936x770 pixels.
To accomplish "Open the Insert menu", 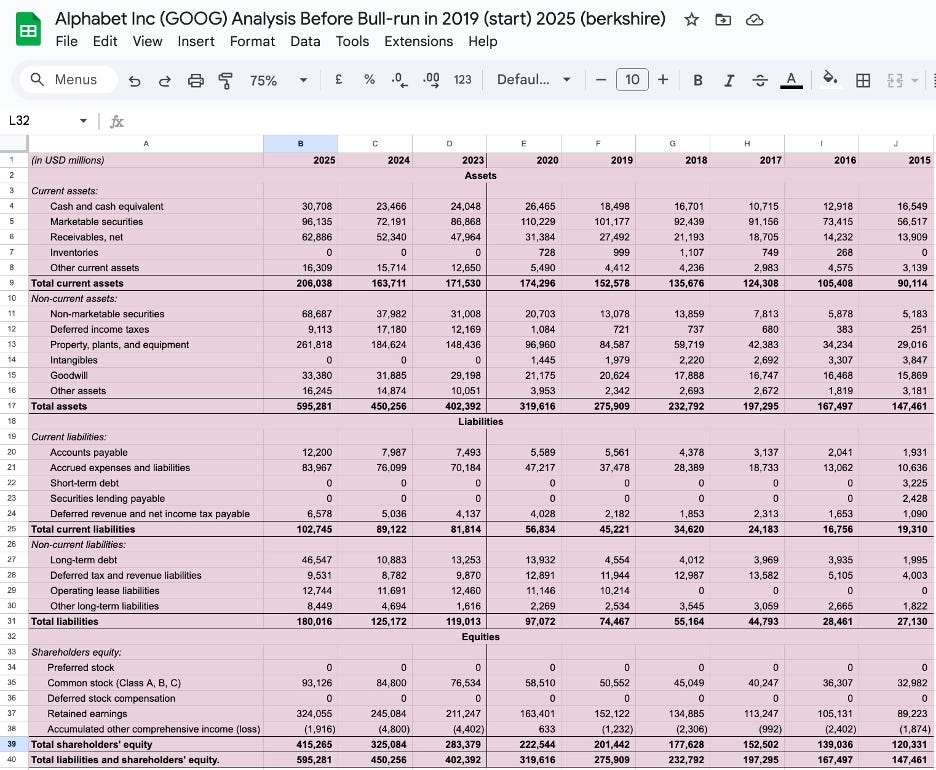I will tap(196, 41).
